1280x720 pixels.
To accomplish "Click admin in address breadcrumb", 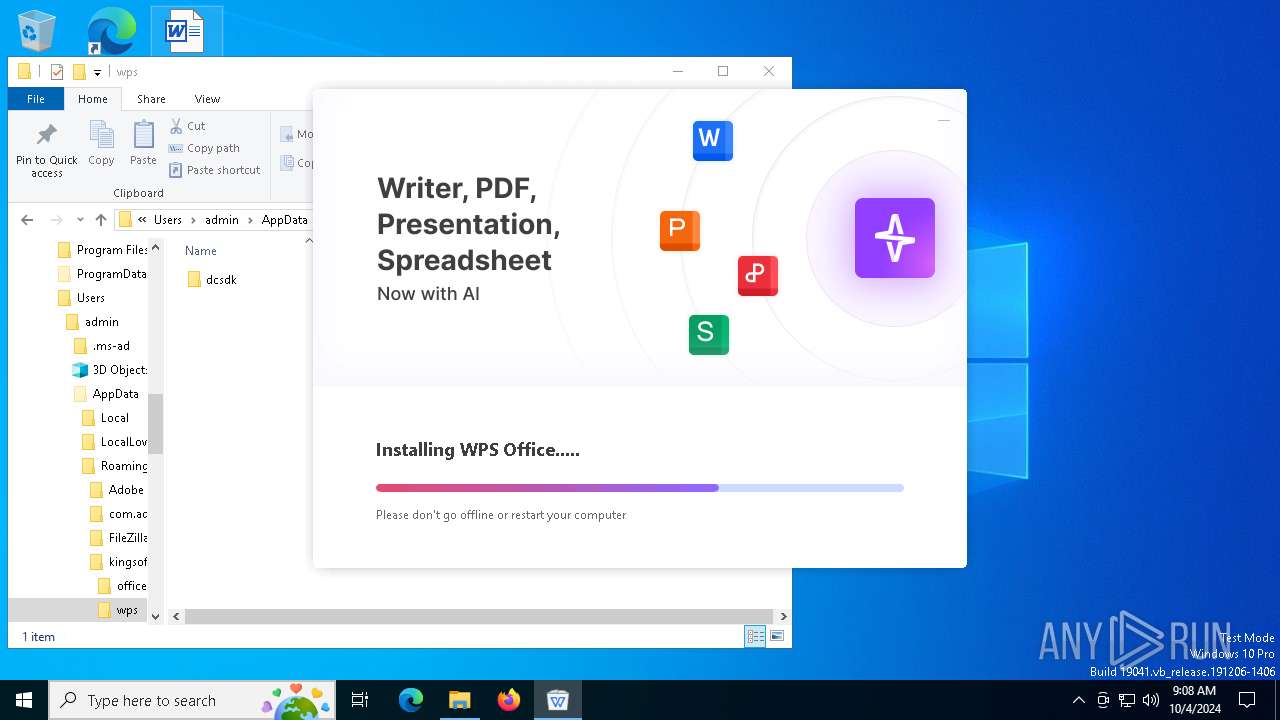I will pyautogui.click(x=222, y=220).
